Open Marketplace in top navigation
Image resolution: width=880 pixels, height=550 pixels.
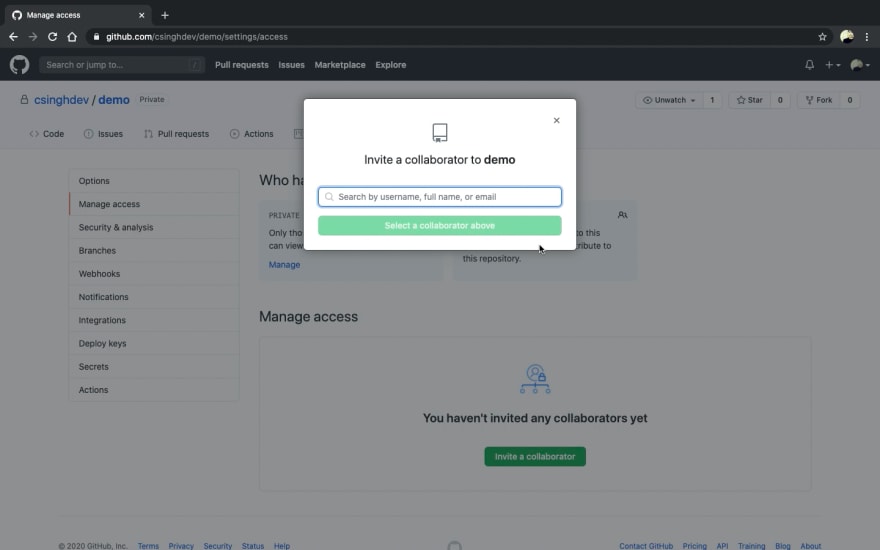tap(340, 65)
